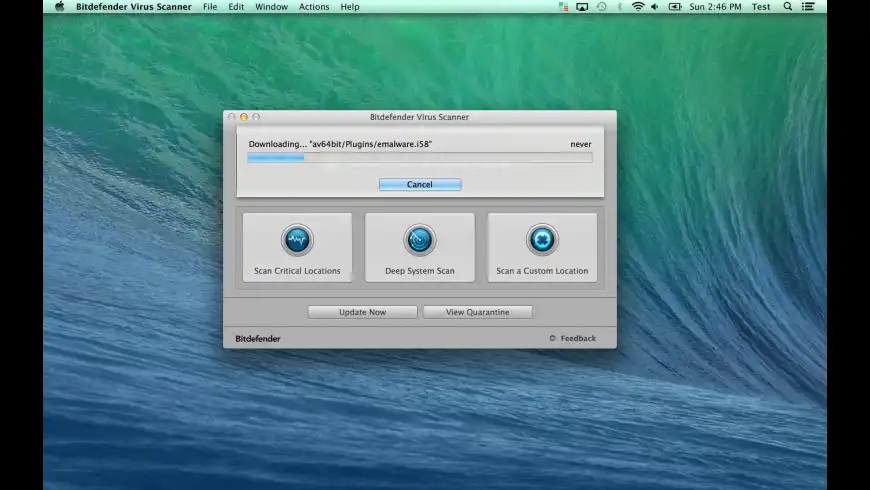Click the Feedback link

[577, 339]
